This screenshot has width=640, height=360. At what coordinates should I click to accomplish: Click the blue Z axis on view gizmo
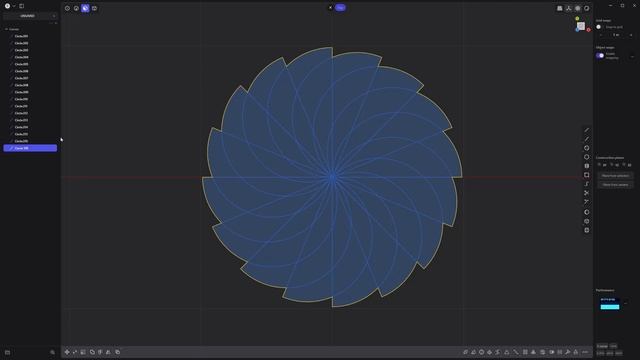[577, 30]
